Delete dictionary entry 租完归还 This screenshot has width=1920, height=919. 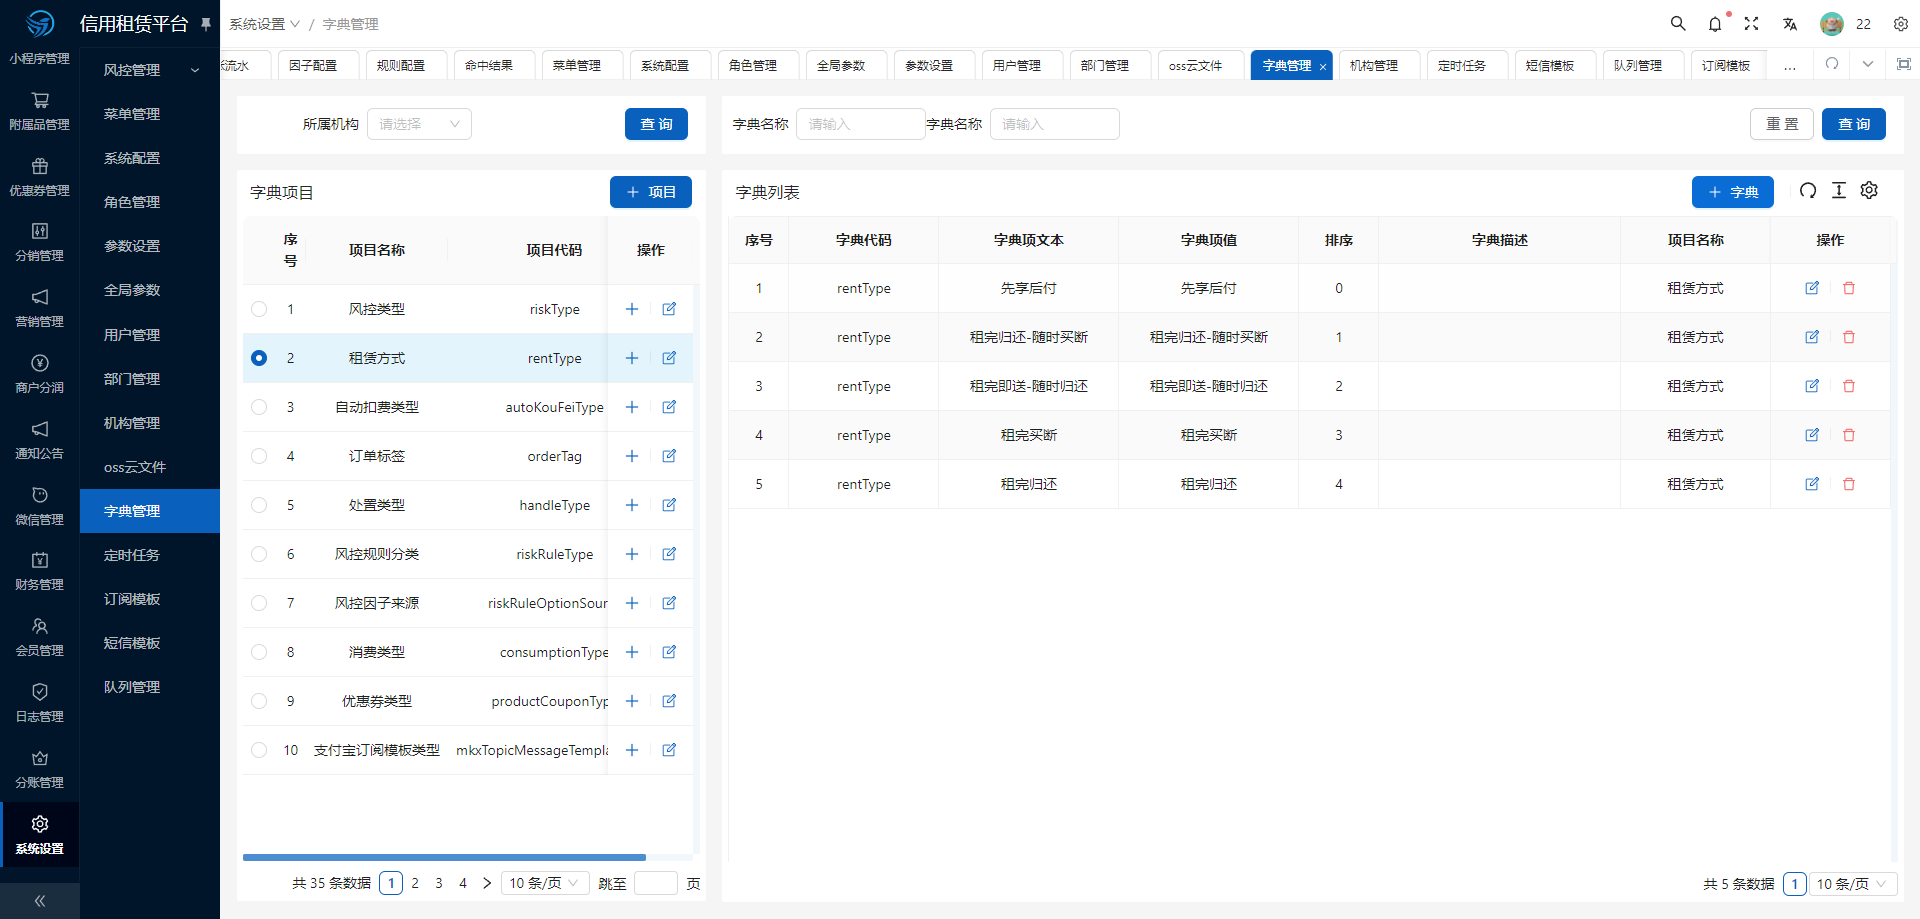coord(1849,484)
